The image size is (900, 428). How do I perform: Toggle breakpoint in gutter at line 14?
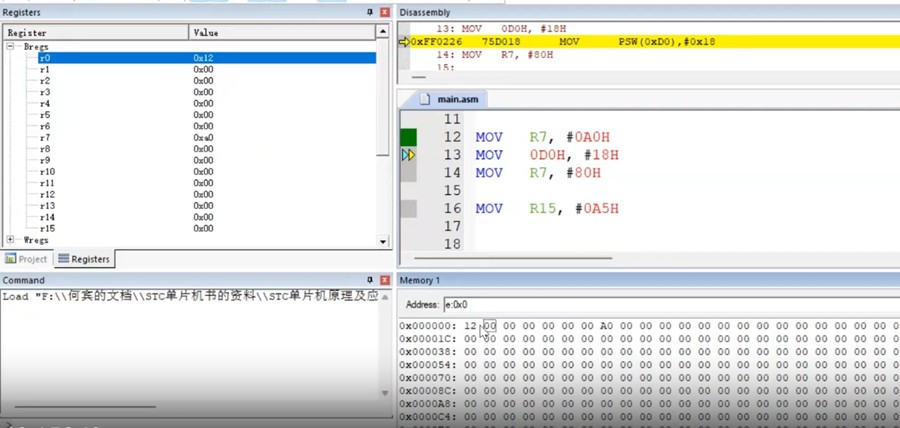coord(408,173)
